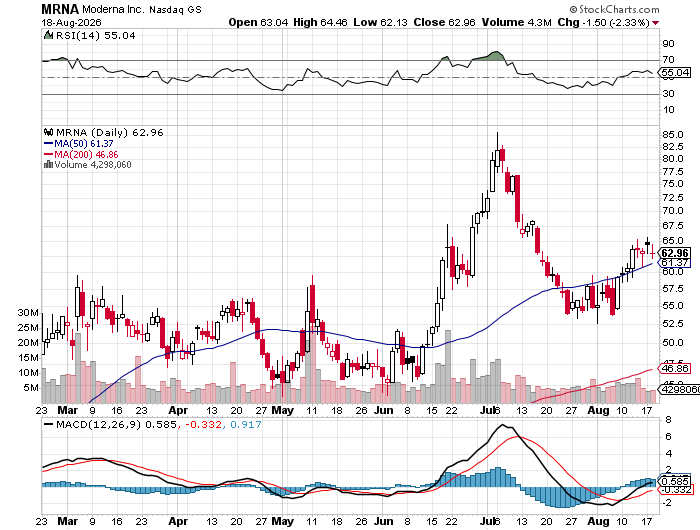The width and height of the screenshot is (700, 530).
Task: Click the RSI 90 axis label
Action: pos(669,44)
